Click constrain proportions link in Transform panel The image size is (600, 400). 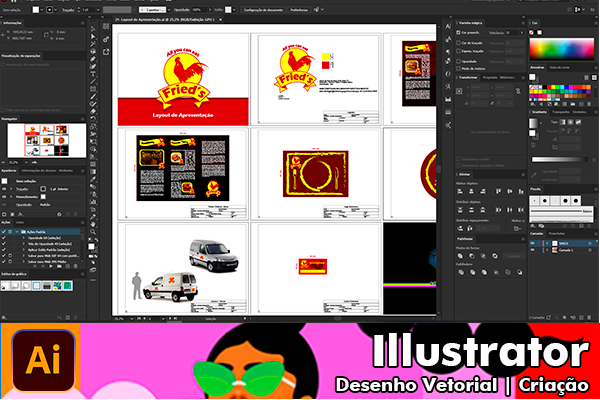pyautogui.click(x=518, y=91)
